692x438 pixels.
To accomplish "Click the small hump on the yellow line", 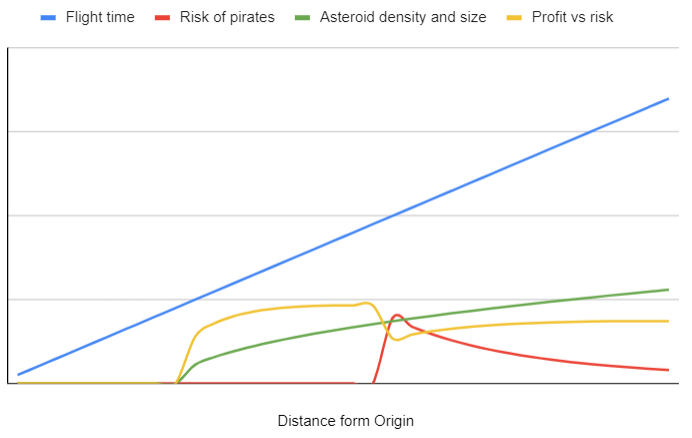I will tap(369, 302).
